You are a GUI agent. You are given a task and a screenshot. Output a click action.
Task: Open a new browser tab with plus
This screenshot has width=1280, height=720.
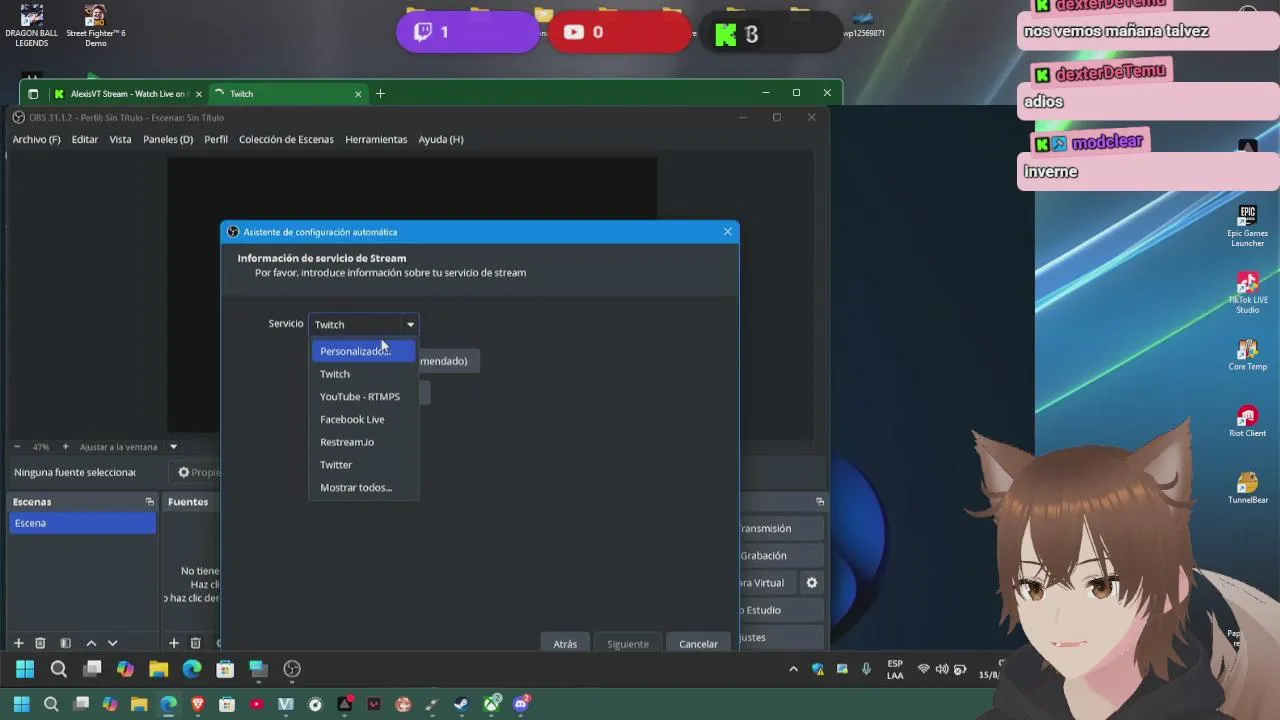pos(380,94)
